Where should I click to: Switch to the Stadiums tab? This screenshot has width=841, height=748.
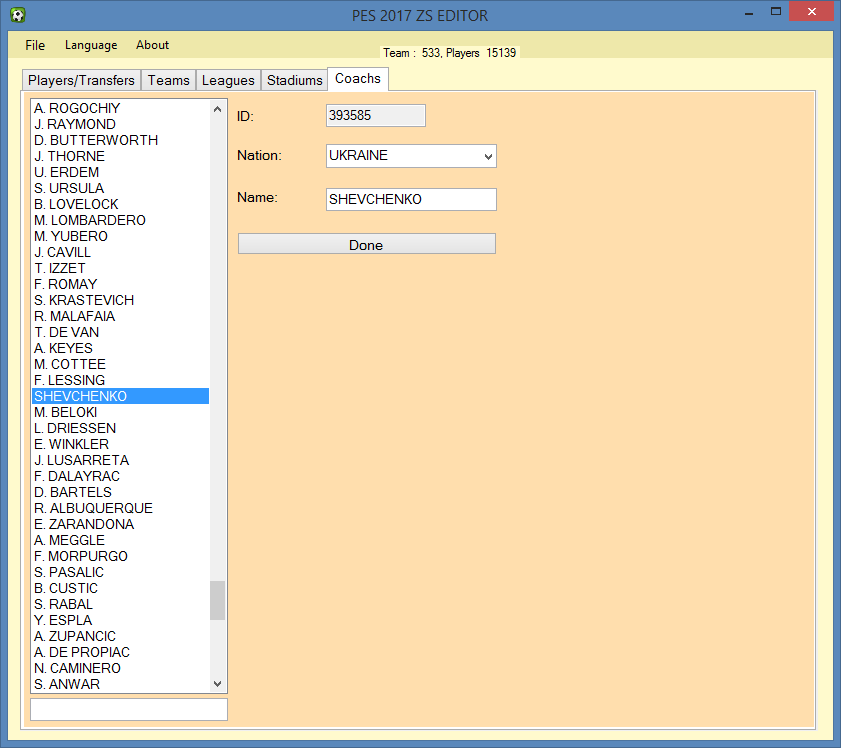tap(294, 80)
